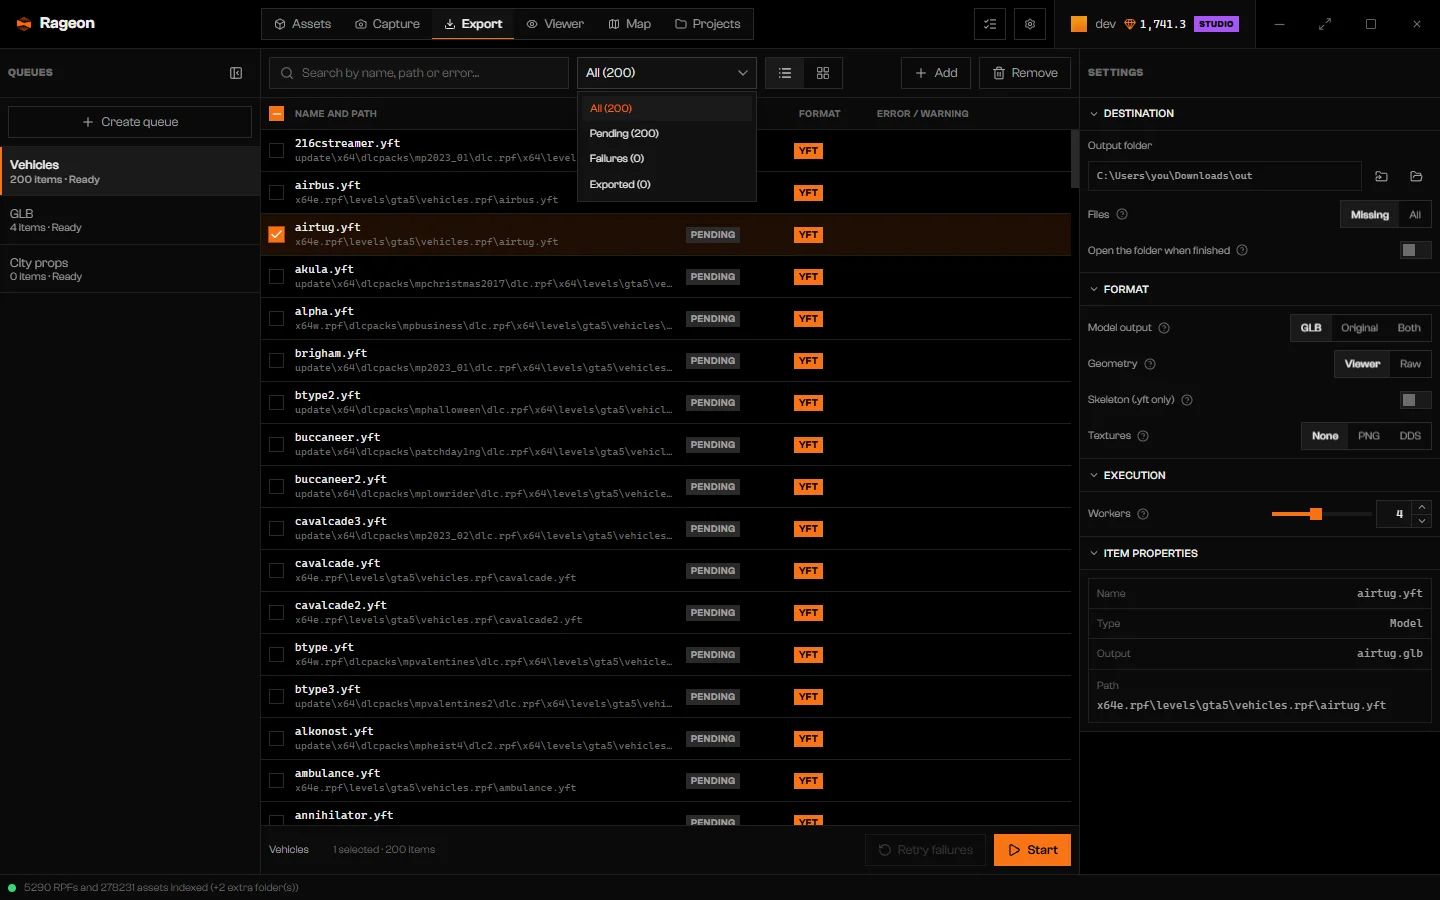Adjust the Workers slider handle
The width and height of the screenshot is (1440, 900).
pyautogui.click(x=1316, y=514)
